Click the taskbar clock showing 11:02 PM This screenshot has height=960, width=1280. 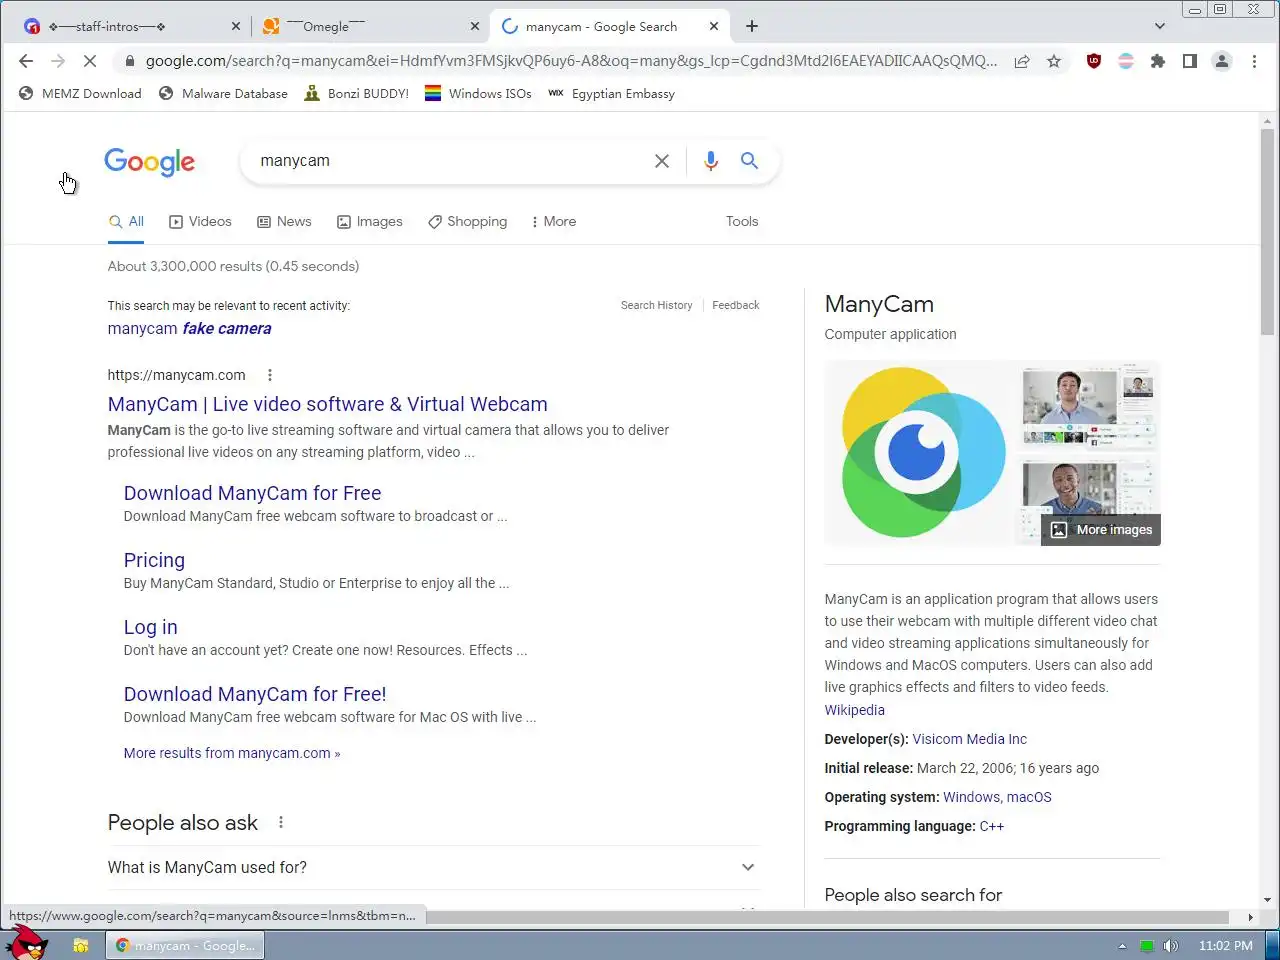pos(1225,946)
